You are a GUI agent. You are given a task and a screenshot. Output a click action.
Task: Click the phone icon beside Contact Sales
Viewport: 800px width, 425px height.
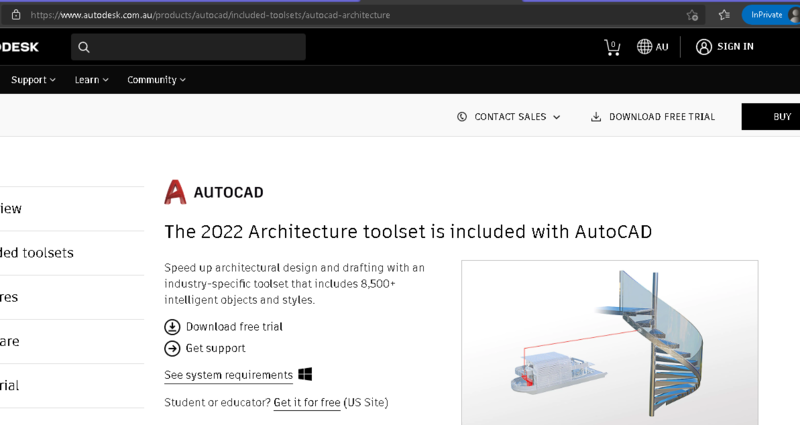point(462,117)
